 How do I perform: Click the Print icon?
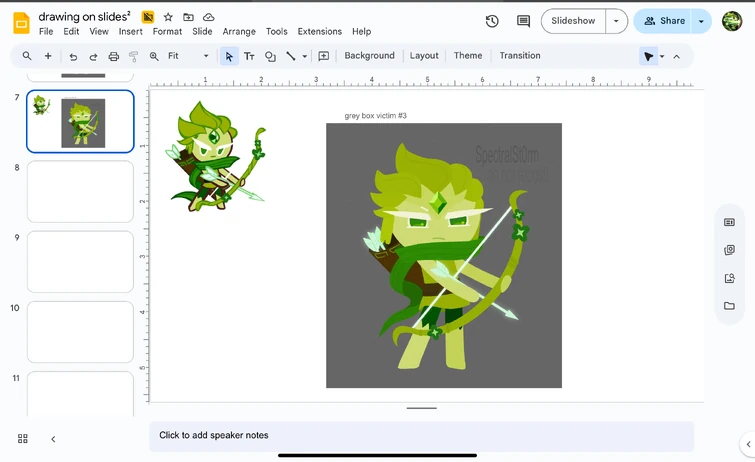pos(113,57)
